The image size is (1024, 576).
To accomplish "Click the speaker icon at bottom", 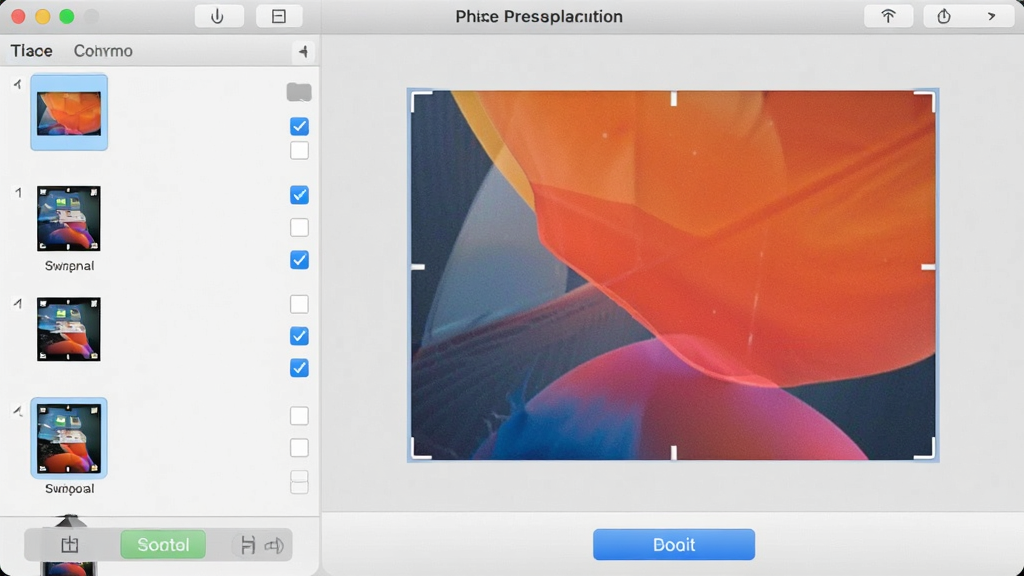I will coord(274,545).
